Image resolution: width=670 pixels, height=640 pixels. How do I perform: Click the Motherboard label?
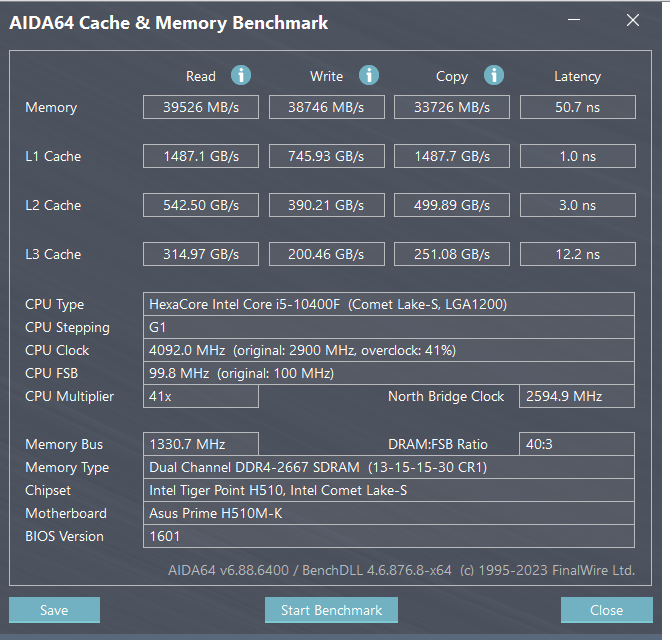(66, 514)
